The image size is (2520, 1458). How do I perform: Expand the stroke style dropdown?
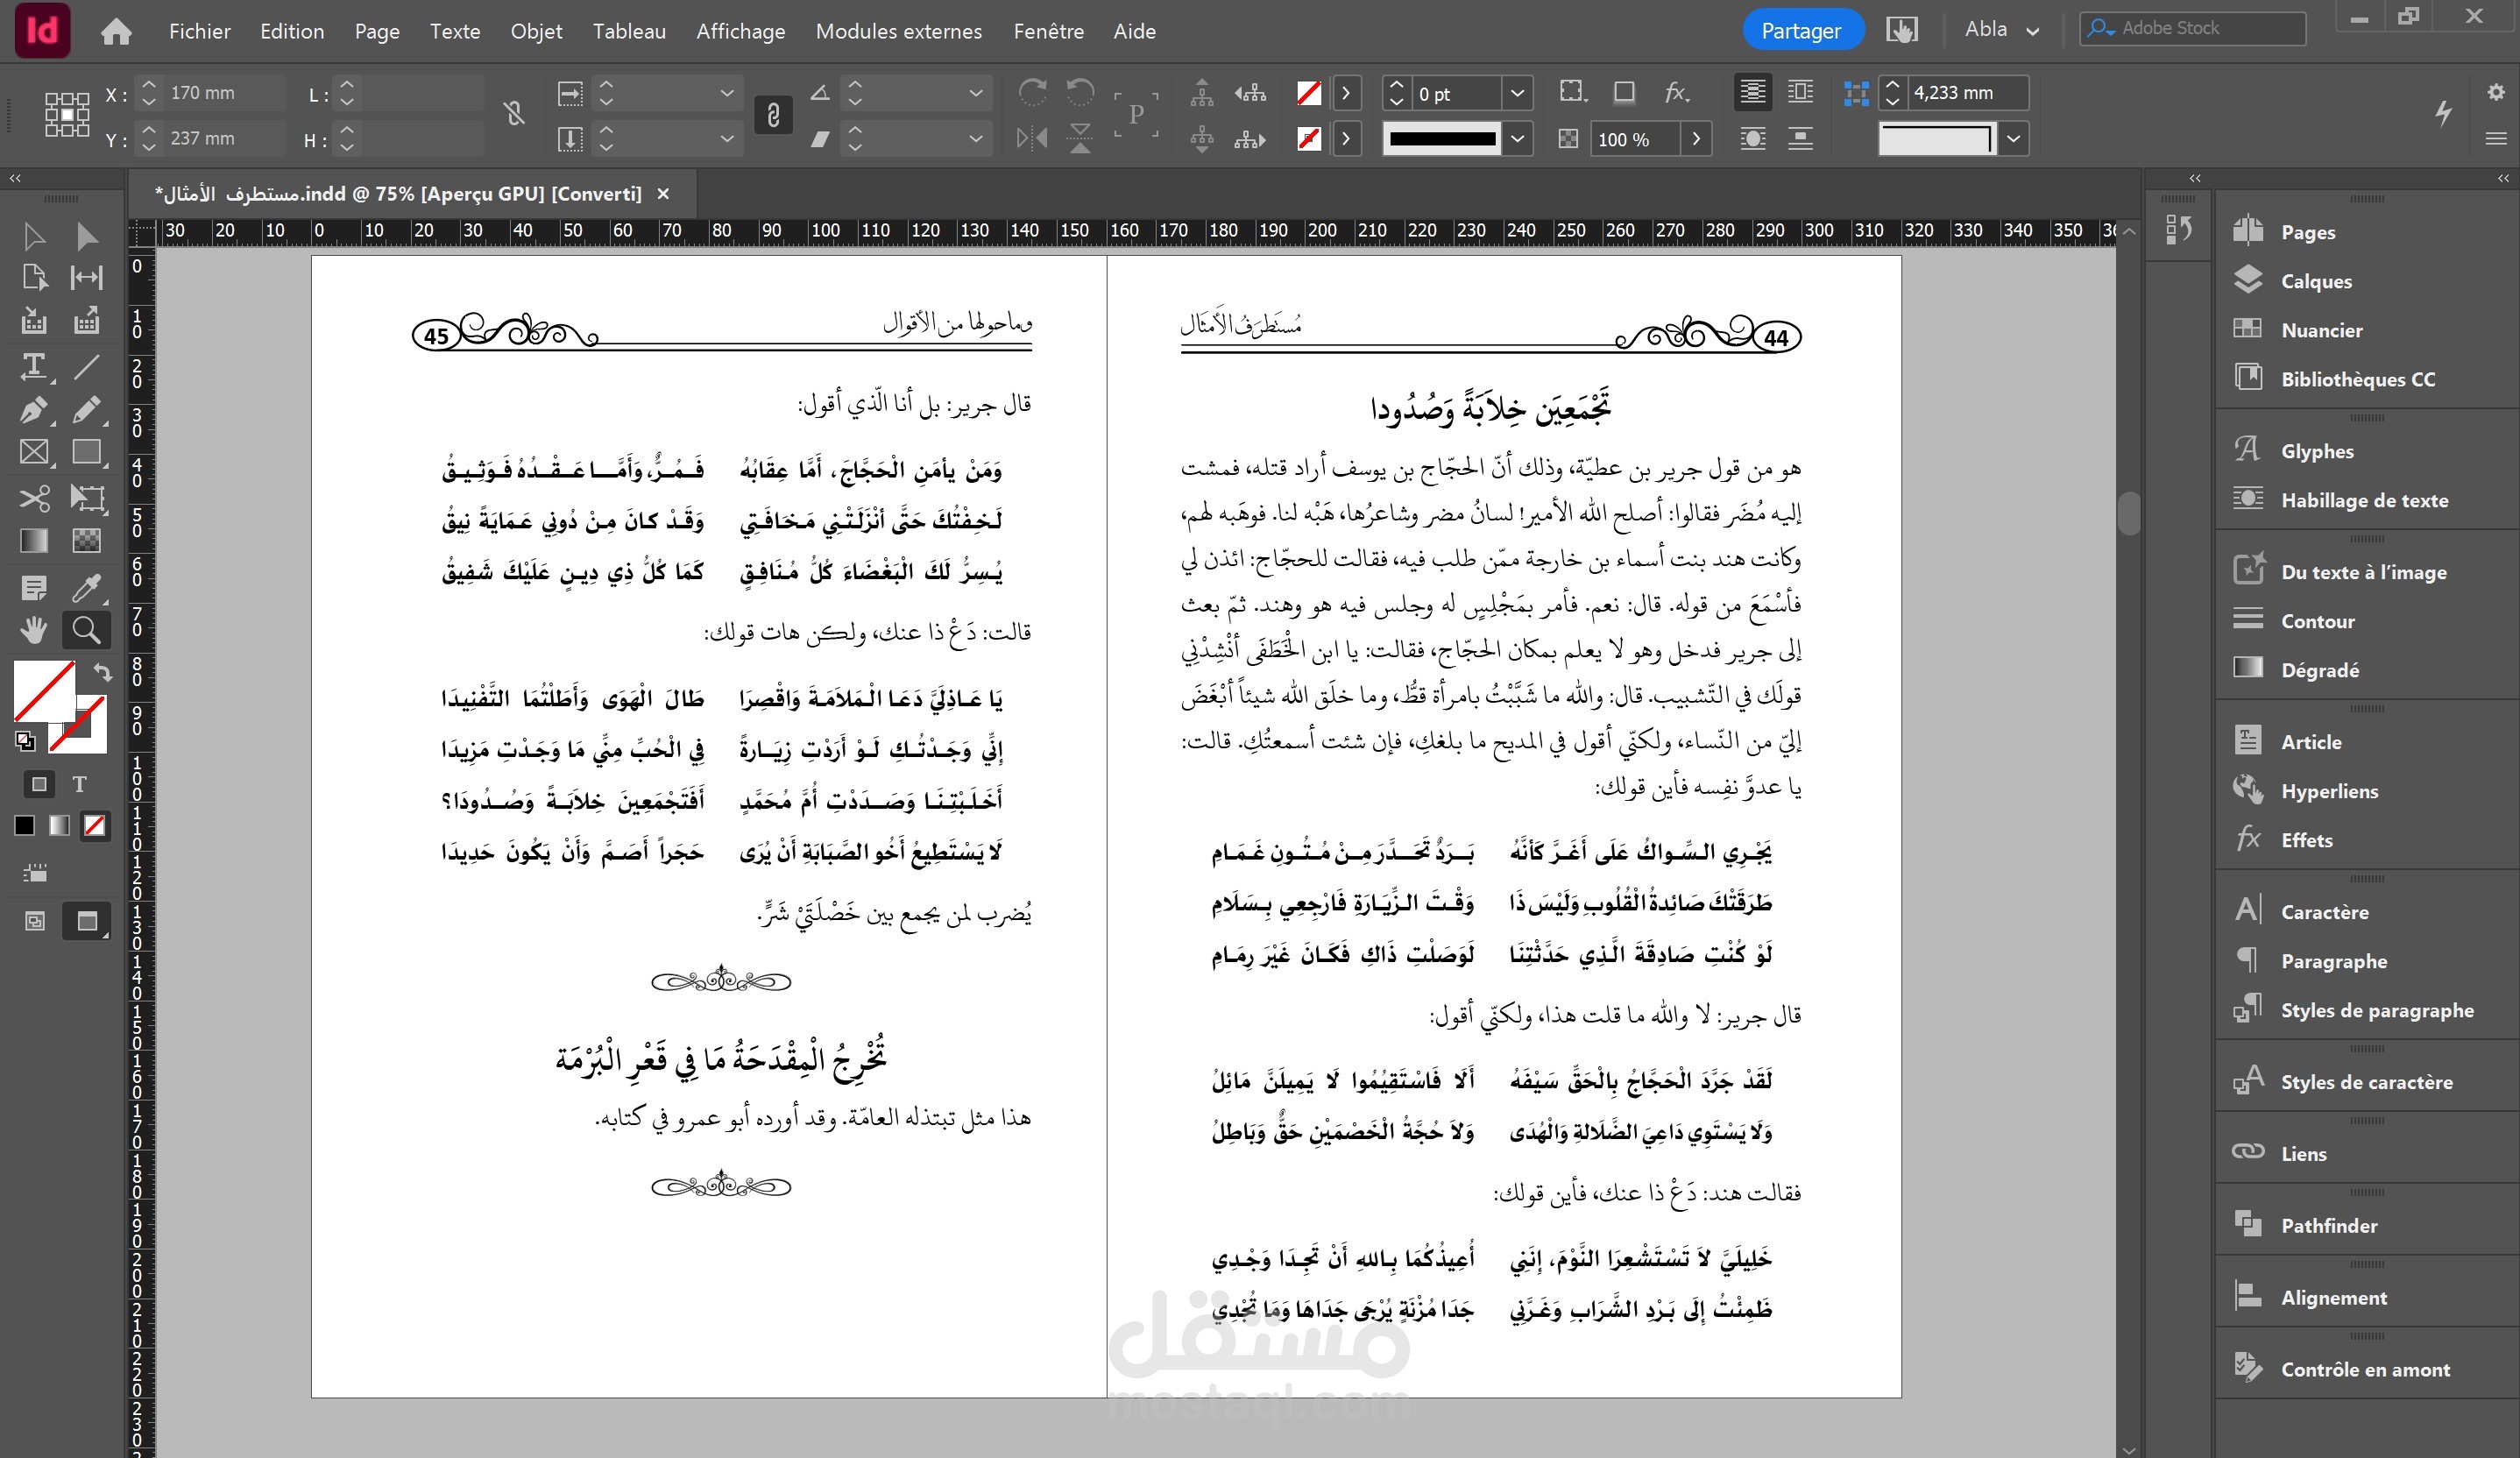click(x=1517, y=139)
